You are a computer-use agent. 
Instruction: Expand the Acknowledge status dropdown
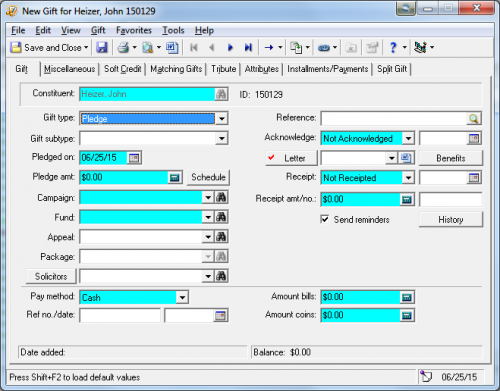[408, 138]
